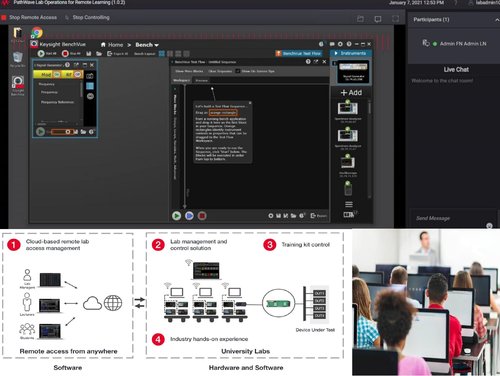Toggle the Mod switch in Signal Generator

(56, 75)
